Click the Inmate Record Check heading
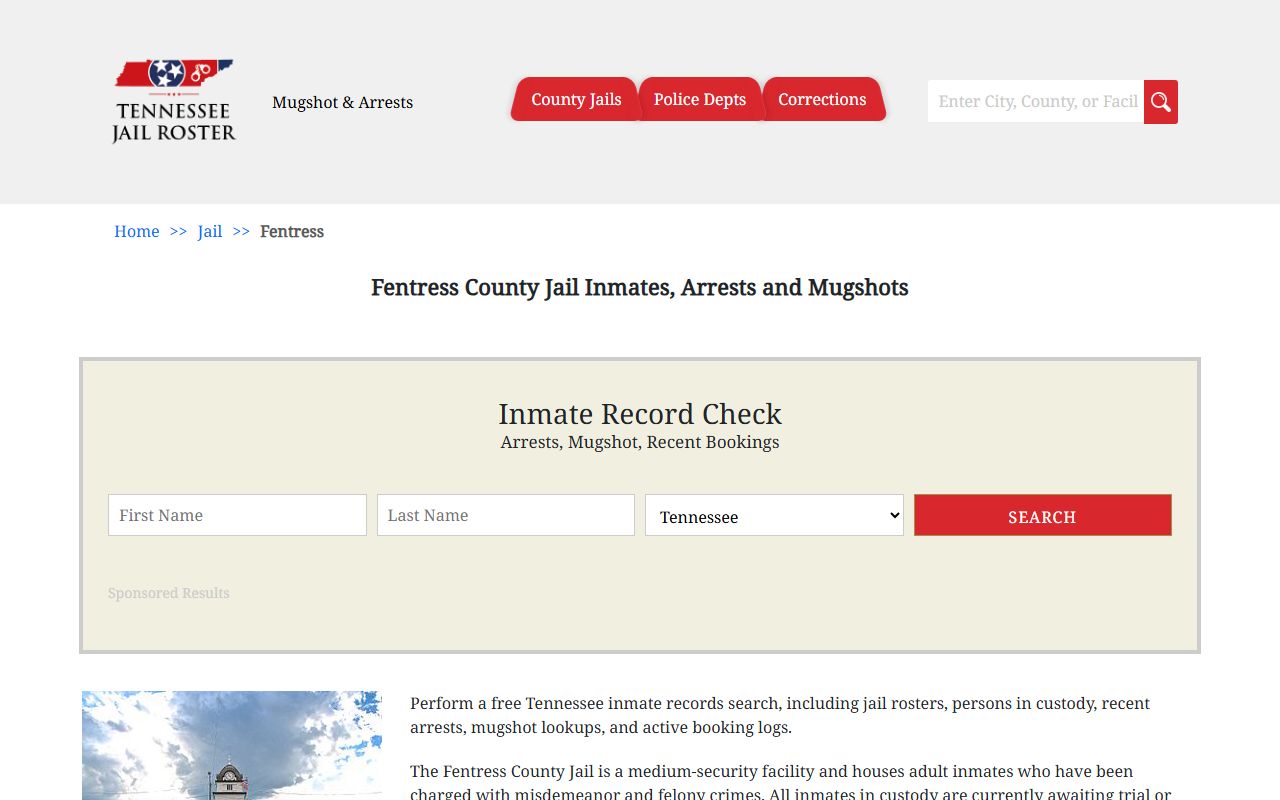Image resolution: width=1280 pixels, height=800 pixels. 640,414
